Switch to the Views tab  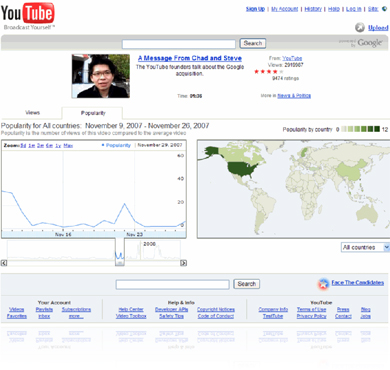tap(32, 113)
